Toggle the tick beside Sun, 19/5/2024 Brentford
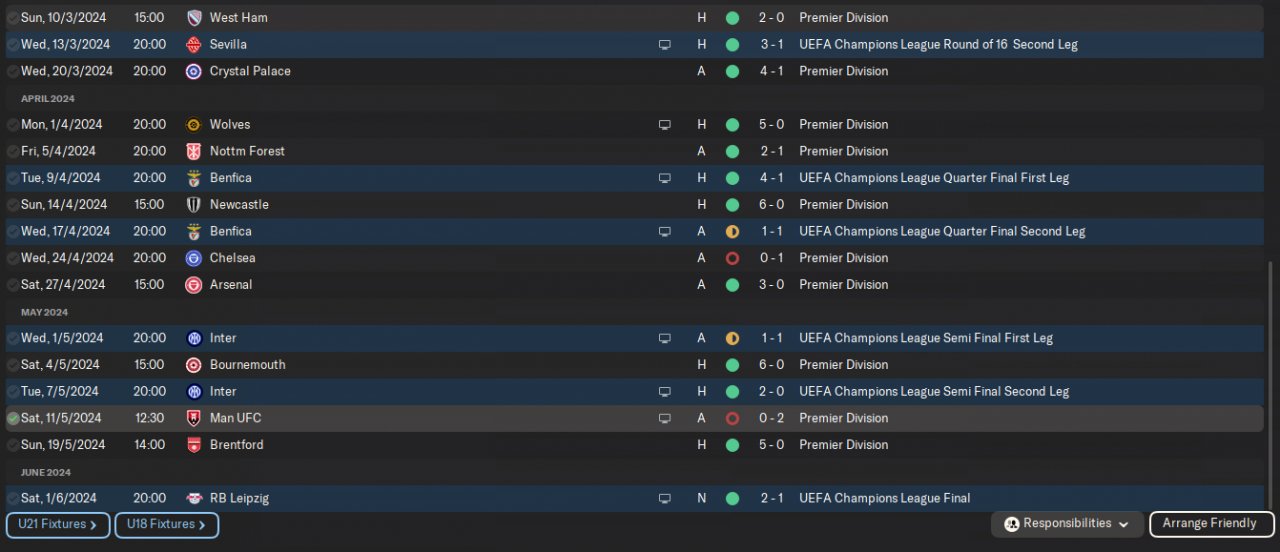1280x552 pixels. (13, 445)
